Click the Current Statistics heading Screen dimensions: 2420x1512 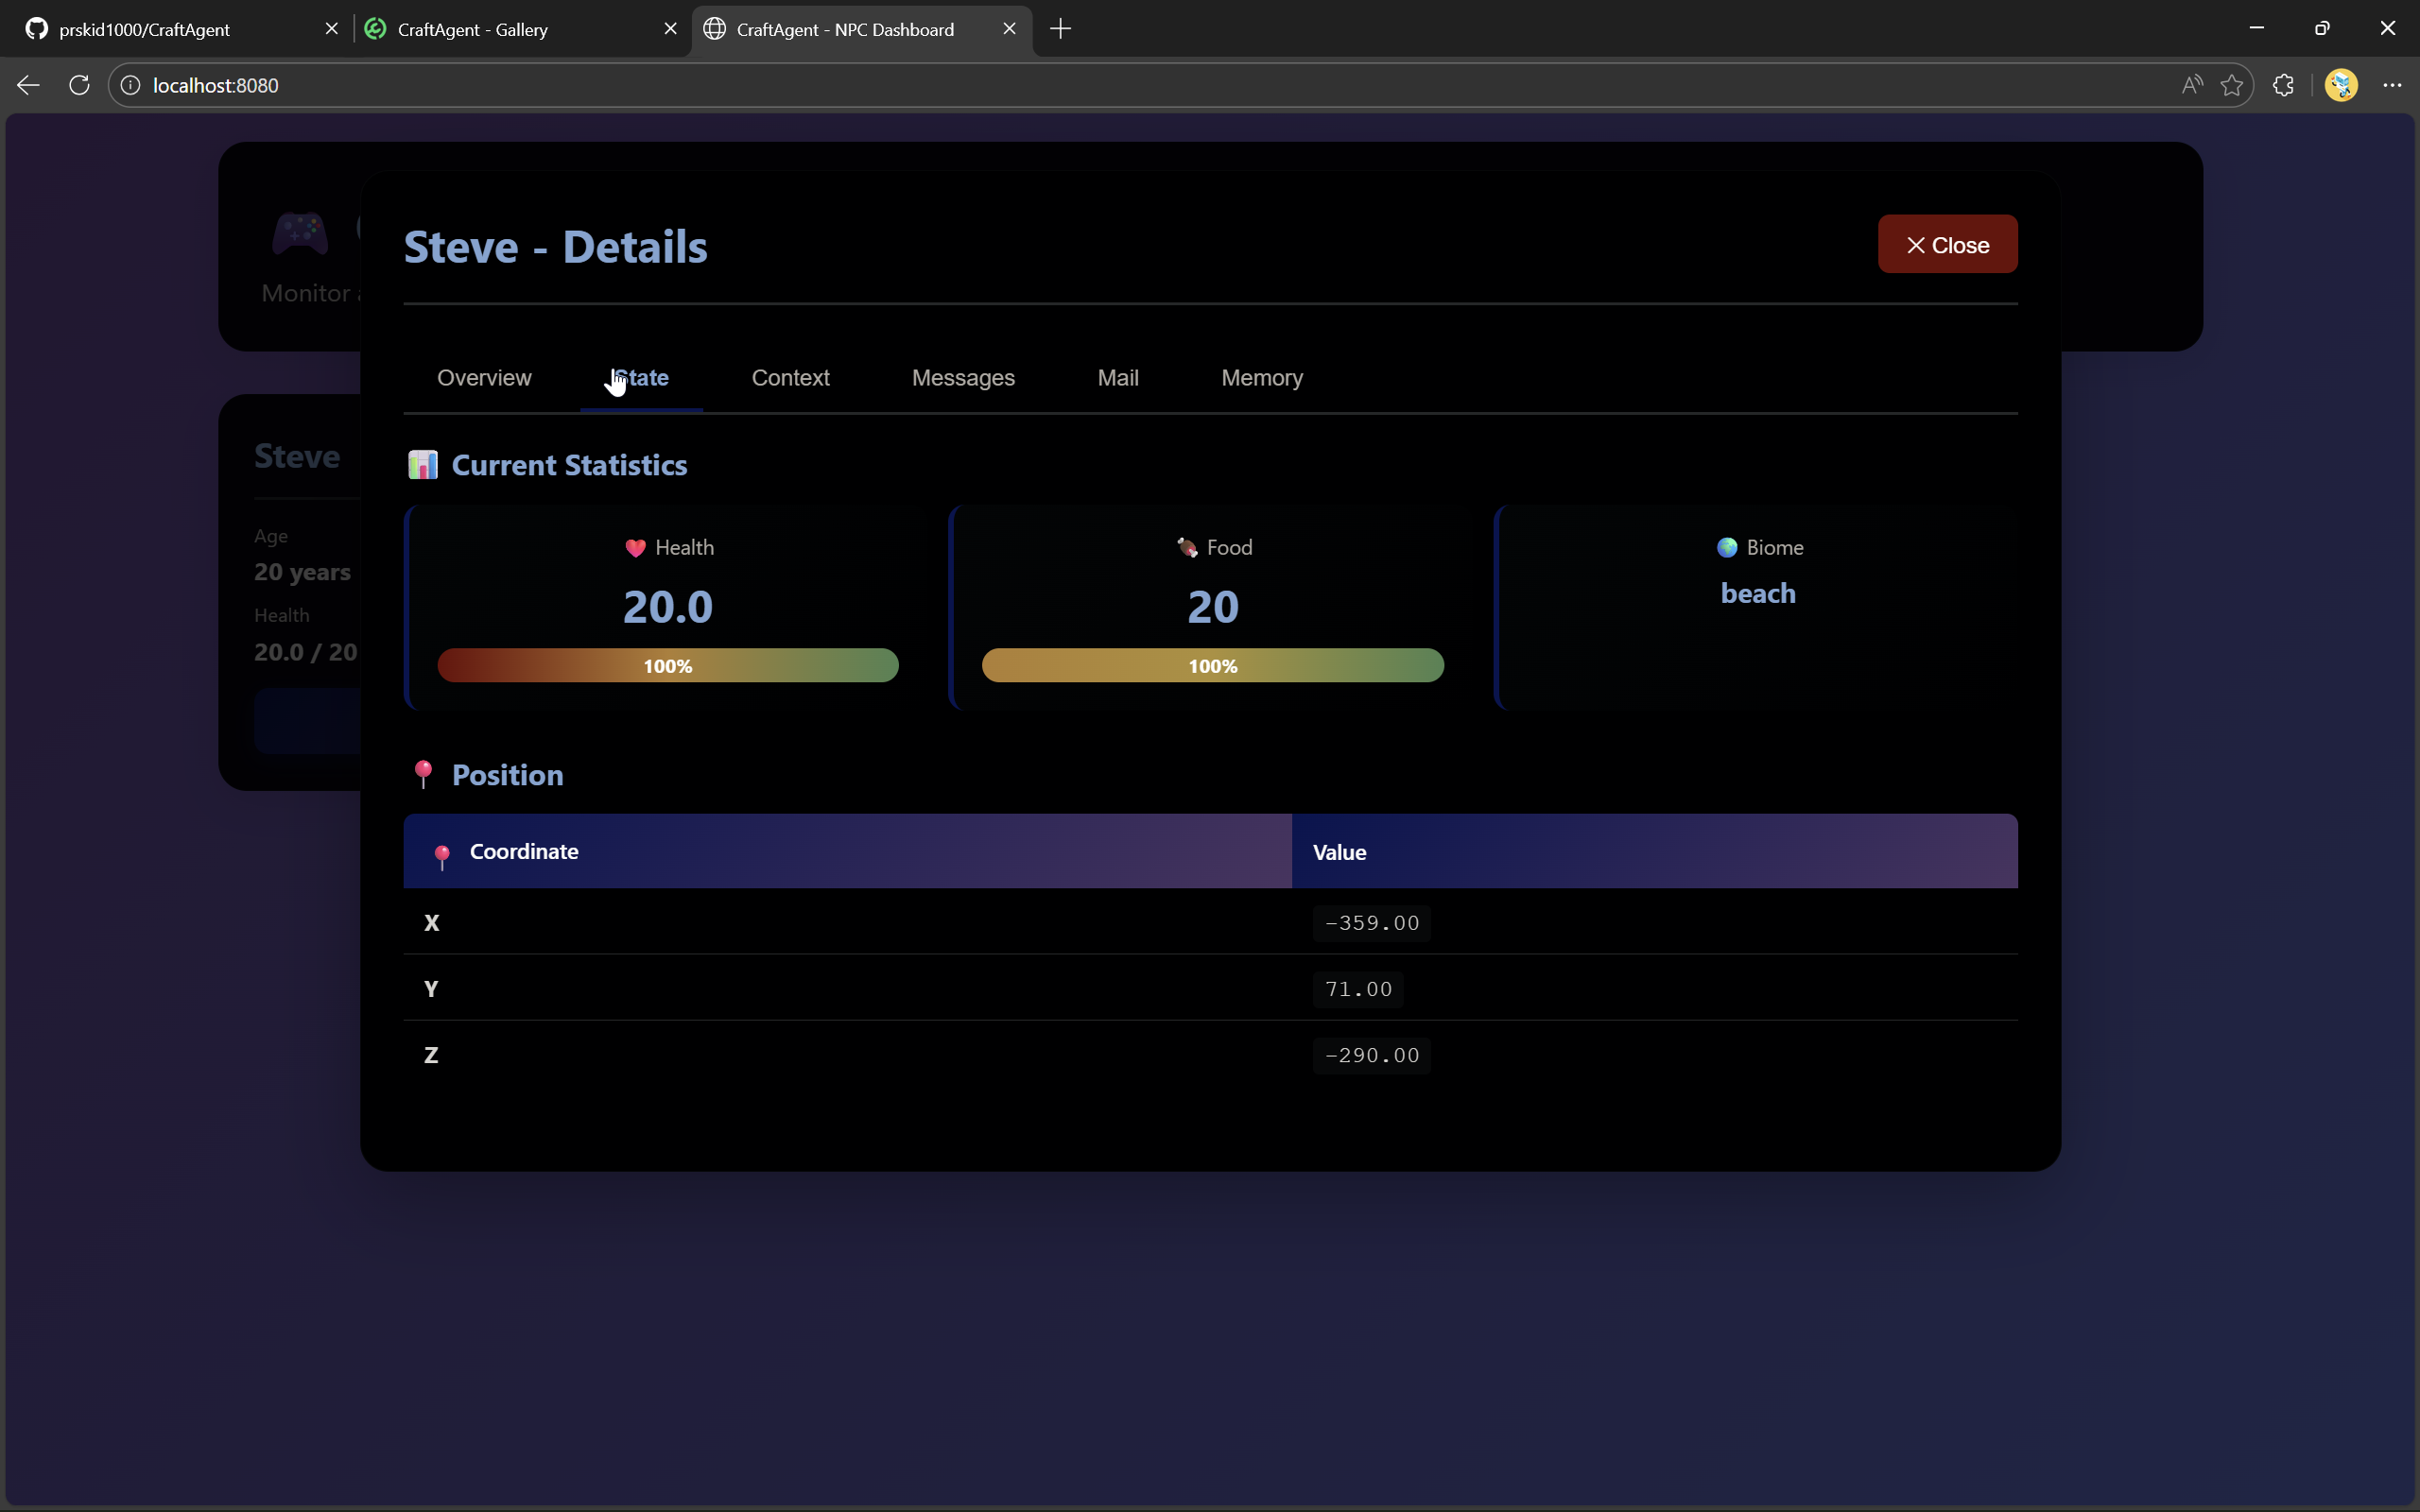point(569,465)
